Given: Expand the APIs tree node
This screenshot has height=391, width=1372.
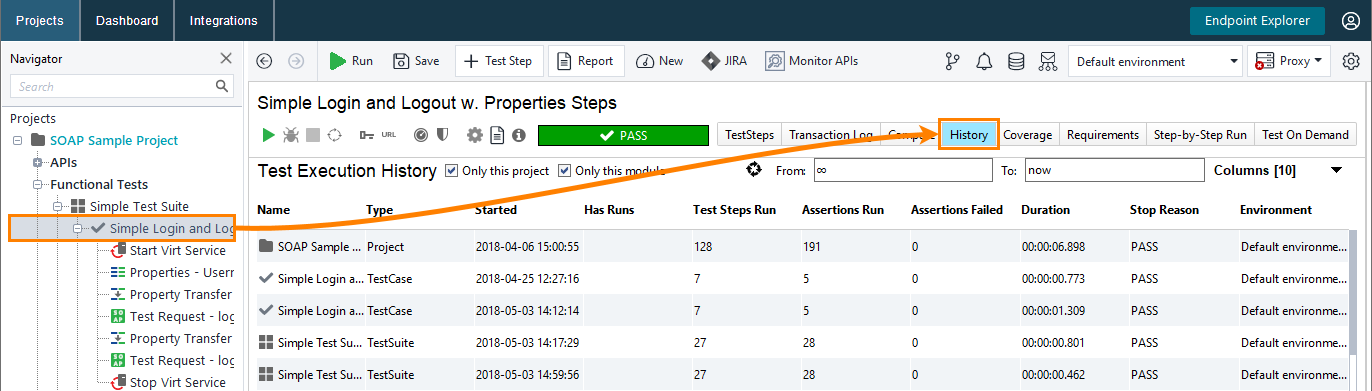Looking at the screenshot, I should [38, 162].
